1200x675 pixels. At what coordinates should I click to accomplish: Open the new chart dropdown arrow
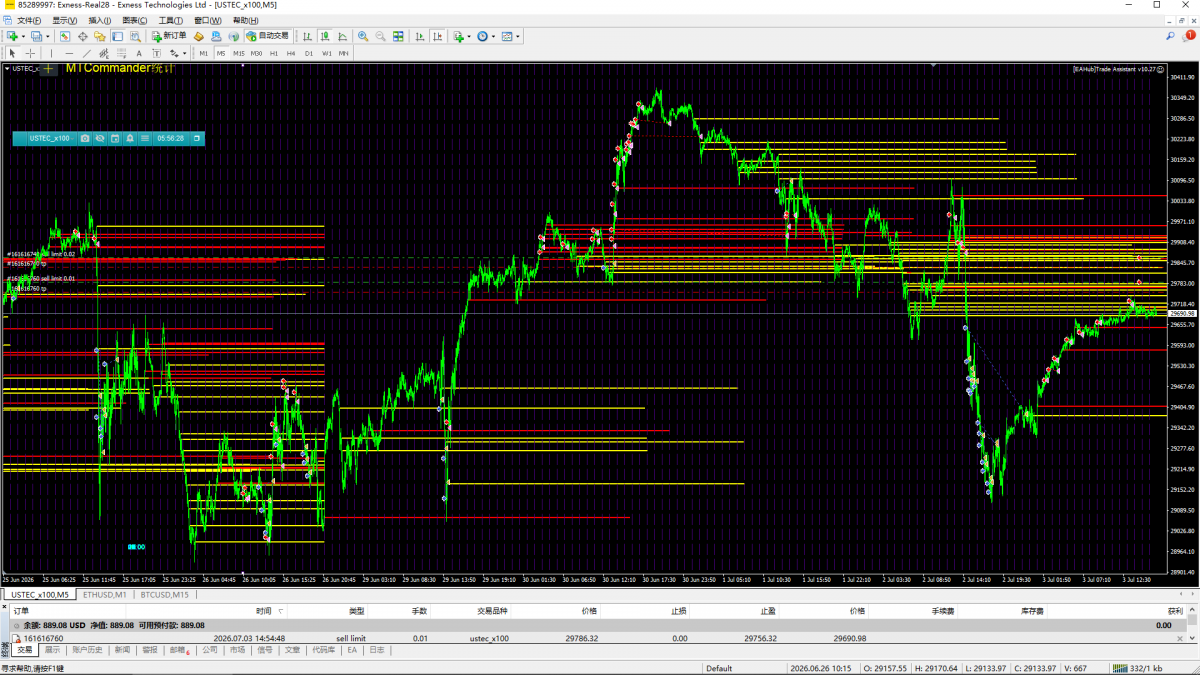[22, 36]
